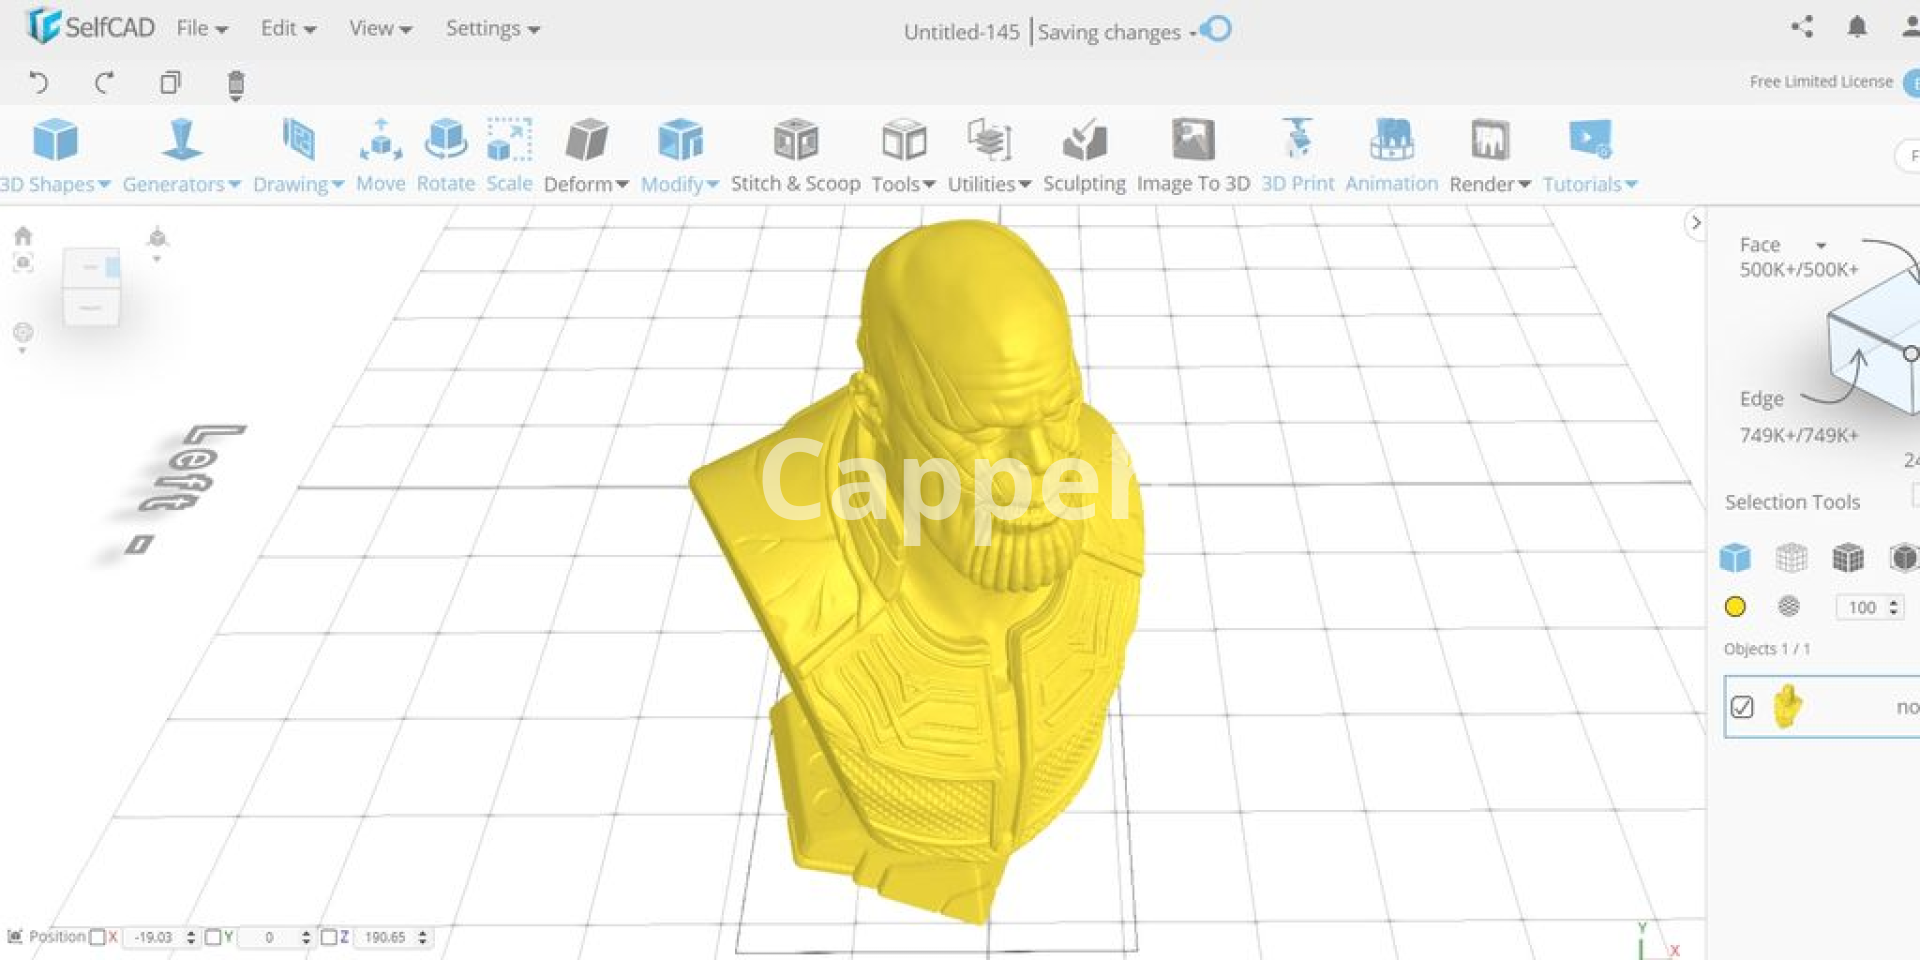Toggle the object visibility checkbox in list
The height and width of the screenshot is (960, 1920).
(1742, 707)
